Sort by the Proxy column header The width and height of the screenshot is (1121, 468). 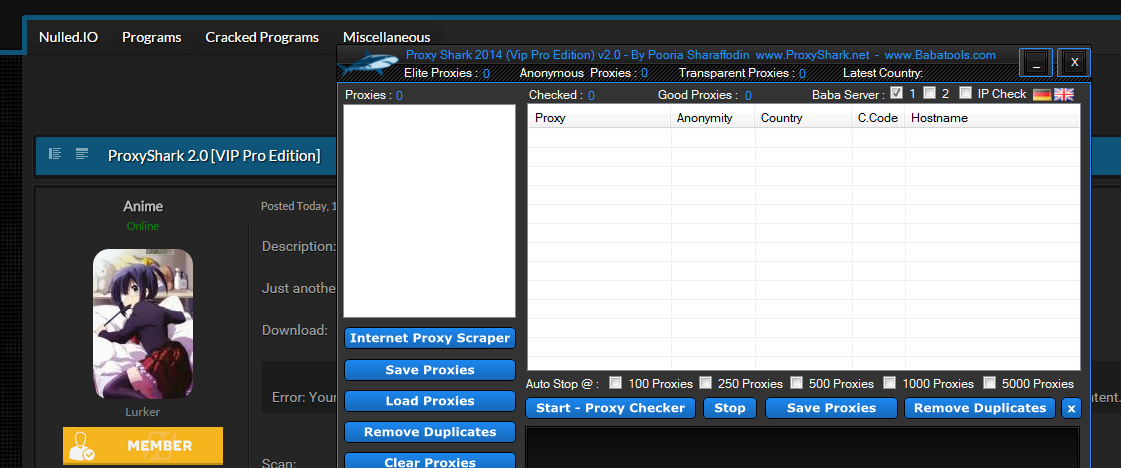tap(599, 118)
